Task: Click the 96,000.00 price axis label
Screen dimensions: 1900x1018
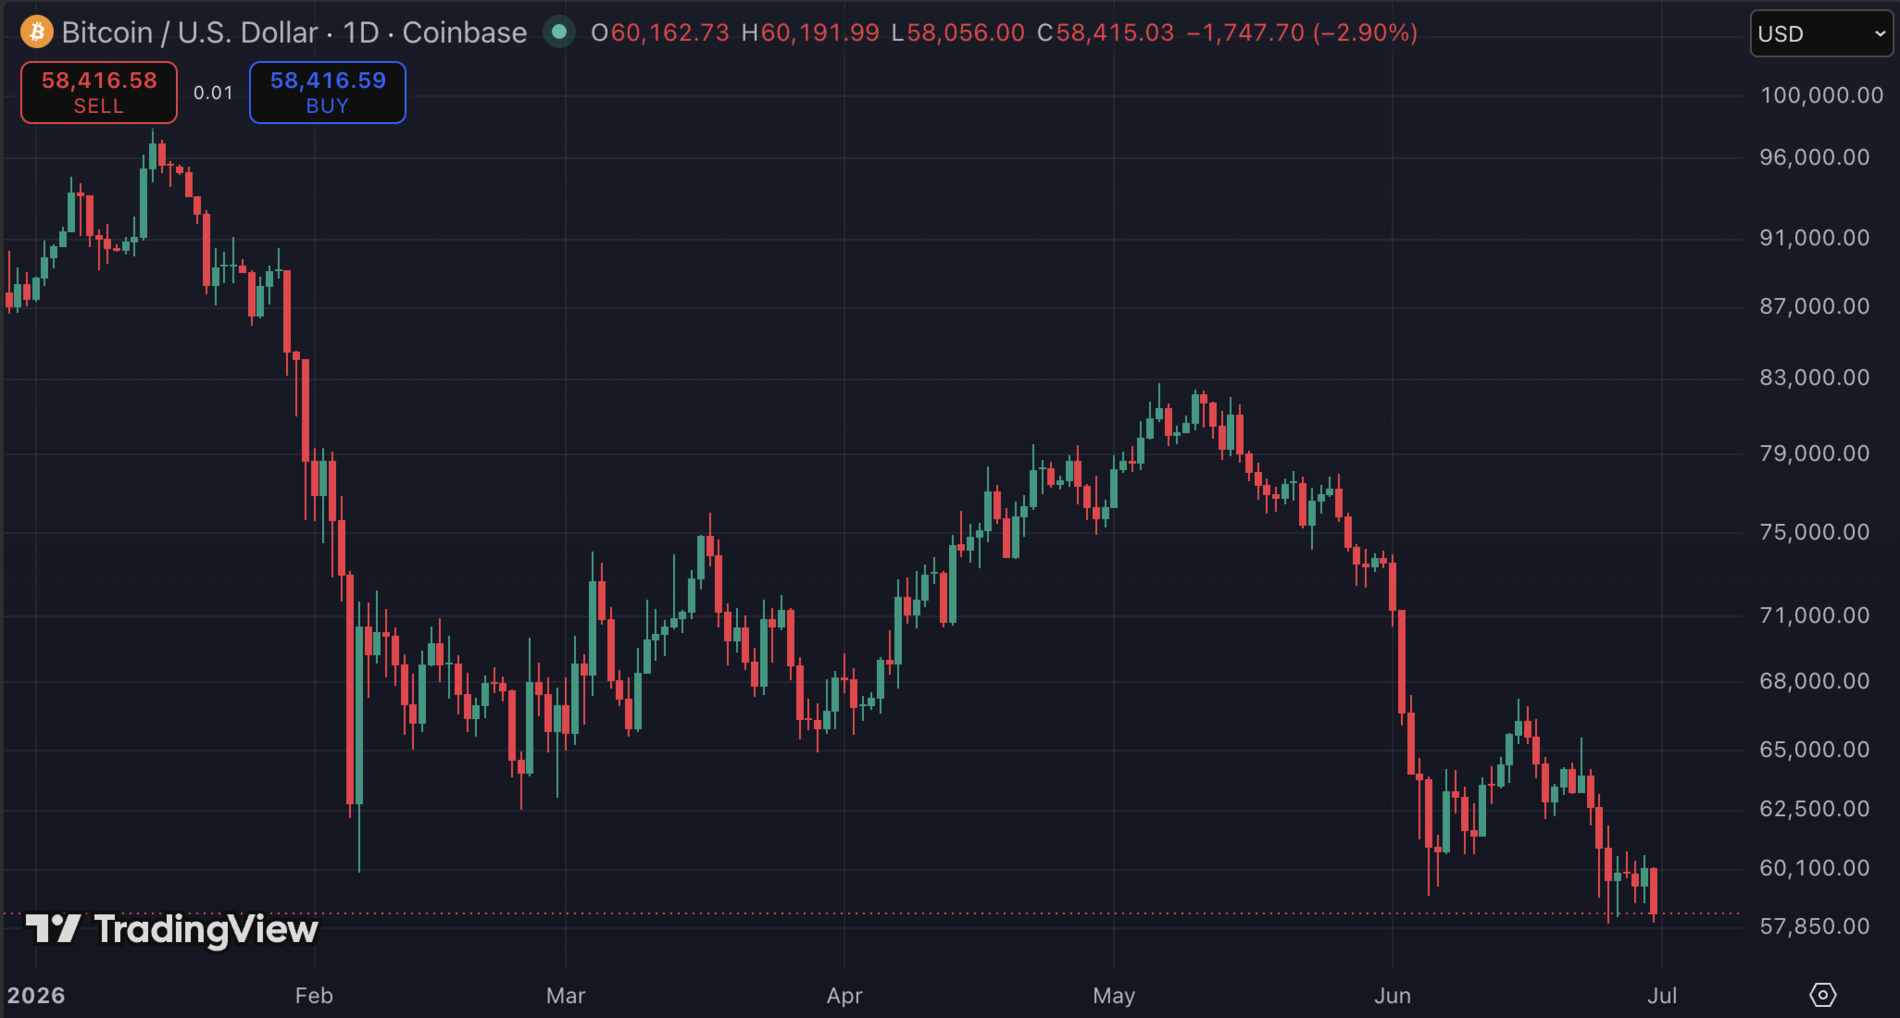Action: 1814,157
